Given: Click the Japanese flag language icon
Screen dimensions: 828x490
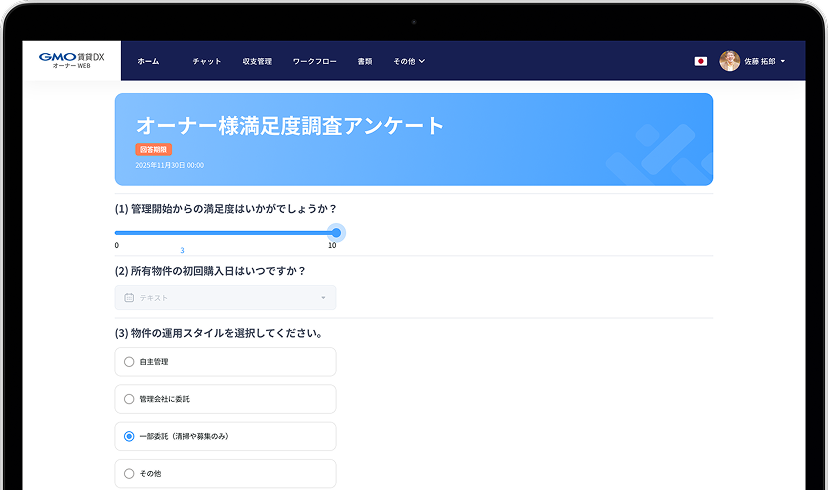Looking at the screenshot, I should (x=700, y=61).
